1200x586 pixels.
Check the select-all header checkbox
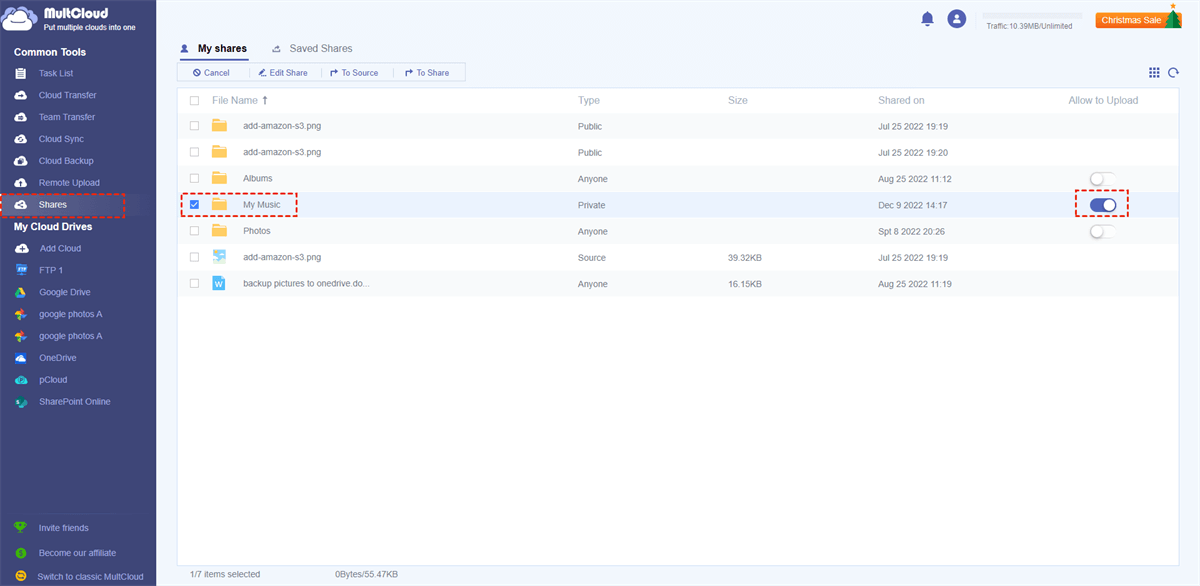pos(194,101)
